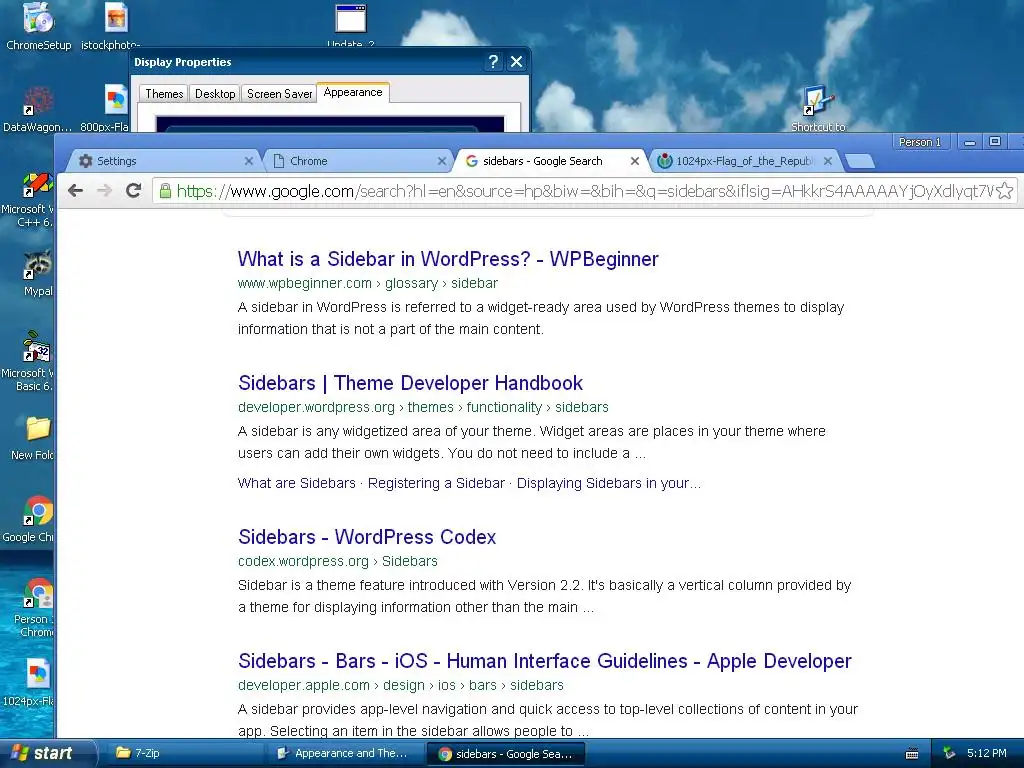Bookmark this page with the star icon
The width and height of the screenshot is (1024, 768).
[1004, 191]
